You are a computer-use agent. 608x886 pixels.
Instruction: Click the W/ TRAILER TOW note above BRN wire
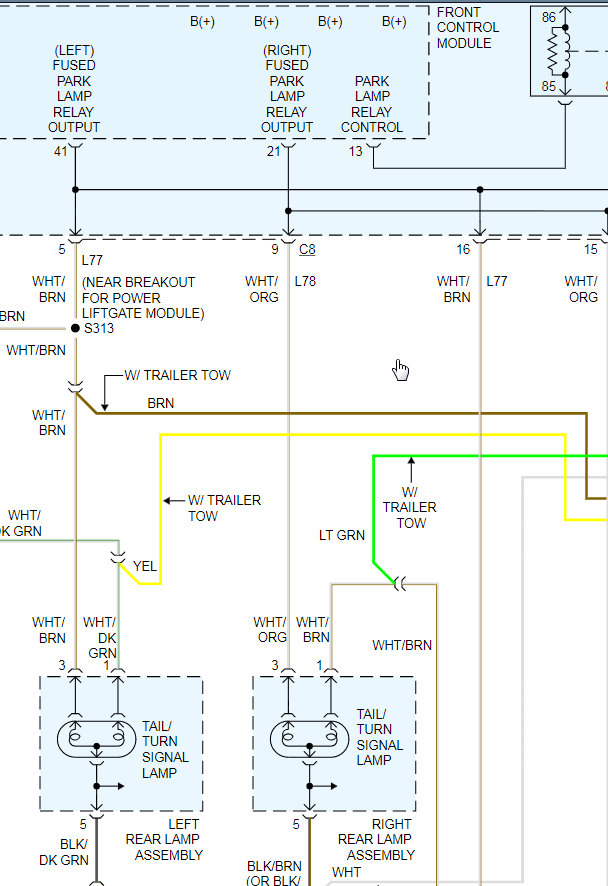[x=177, y=375]
